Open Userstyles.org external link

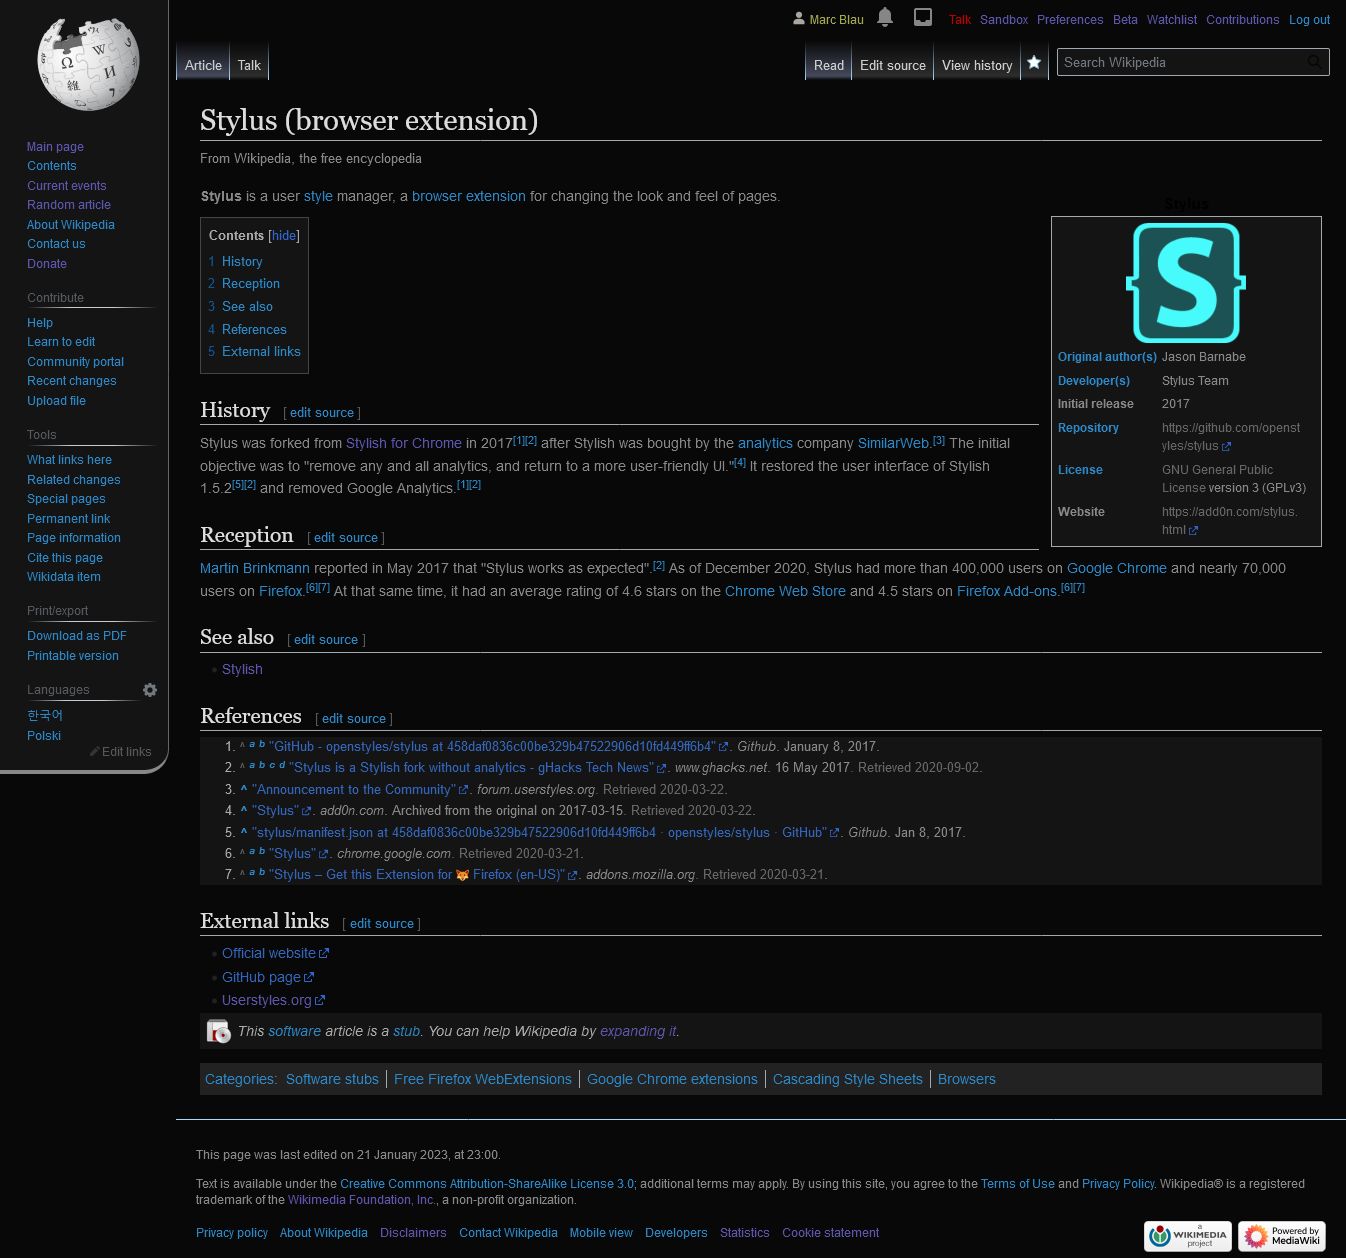point(273,1000)
